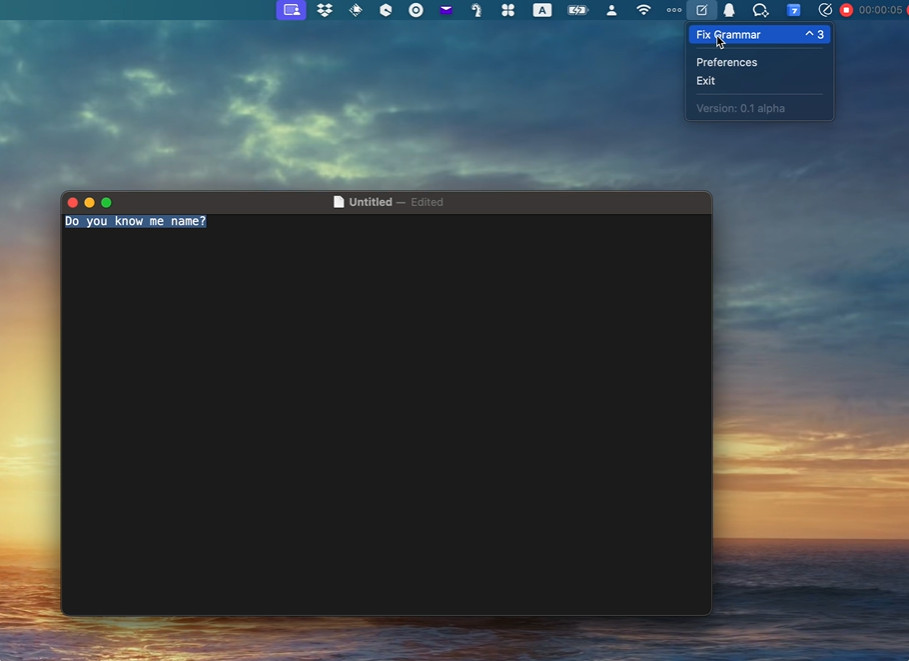The width and height of the screenshot is (909, 661).
Task: Click the hexagon-shaped menu bar icon
Action: tap(386, 10)
